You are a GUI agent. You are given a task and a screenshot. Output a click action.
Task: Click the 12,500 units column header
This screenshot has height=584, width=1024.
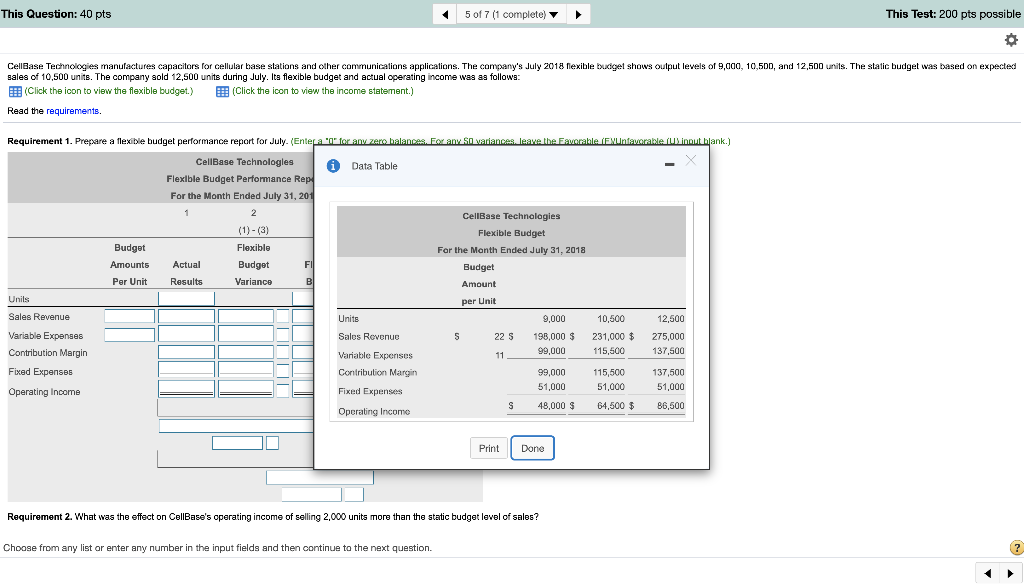pyautogui.click(x=671, y=319)
